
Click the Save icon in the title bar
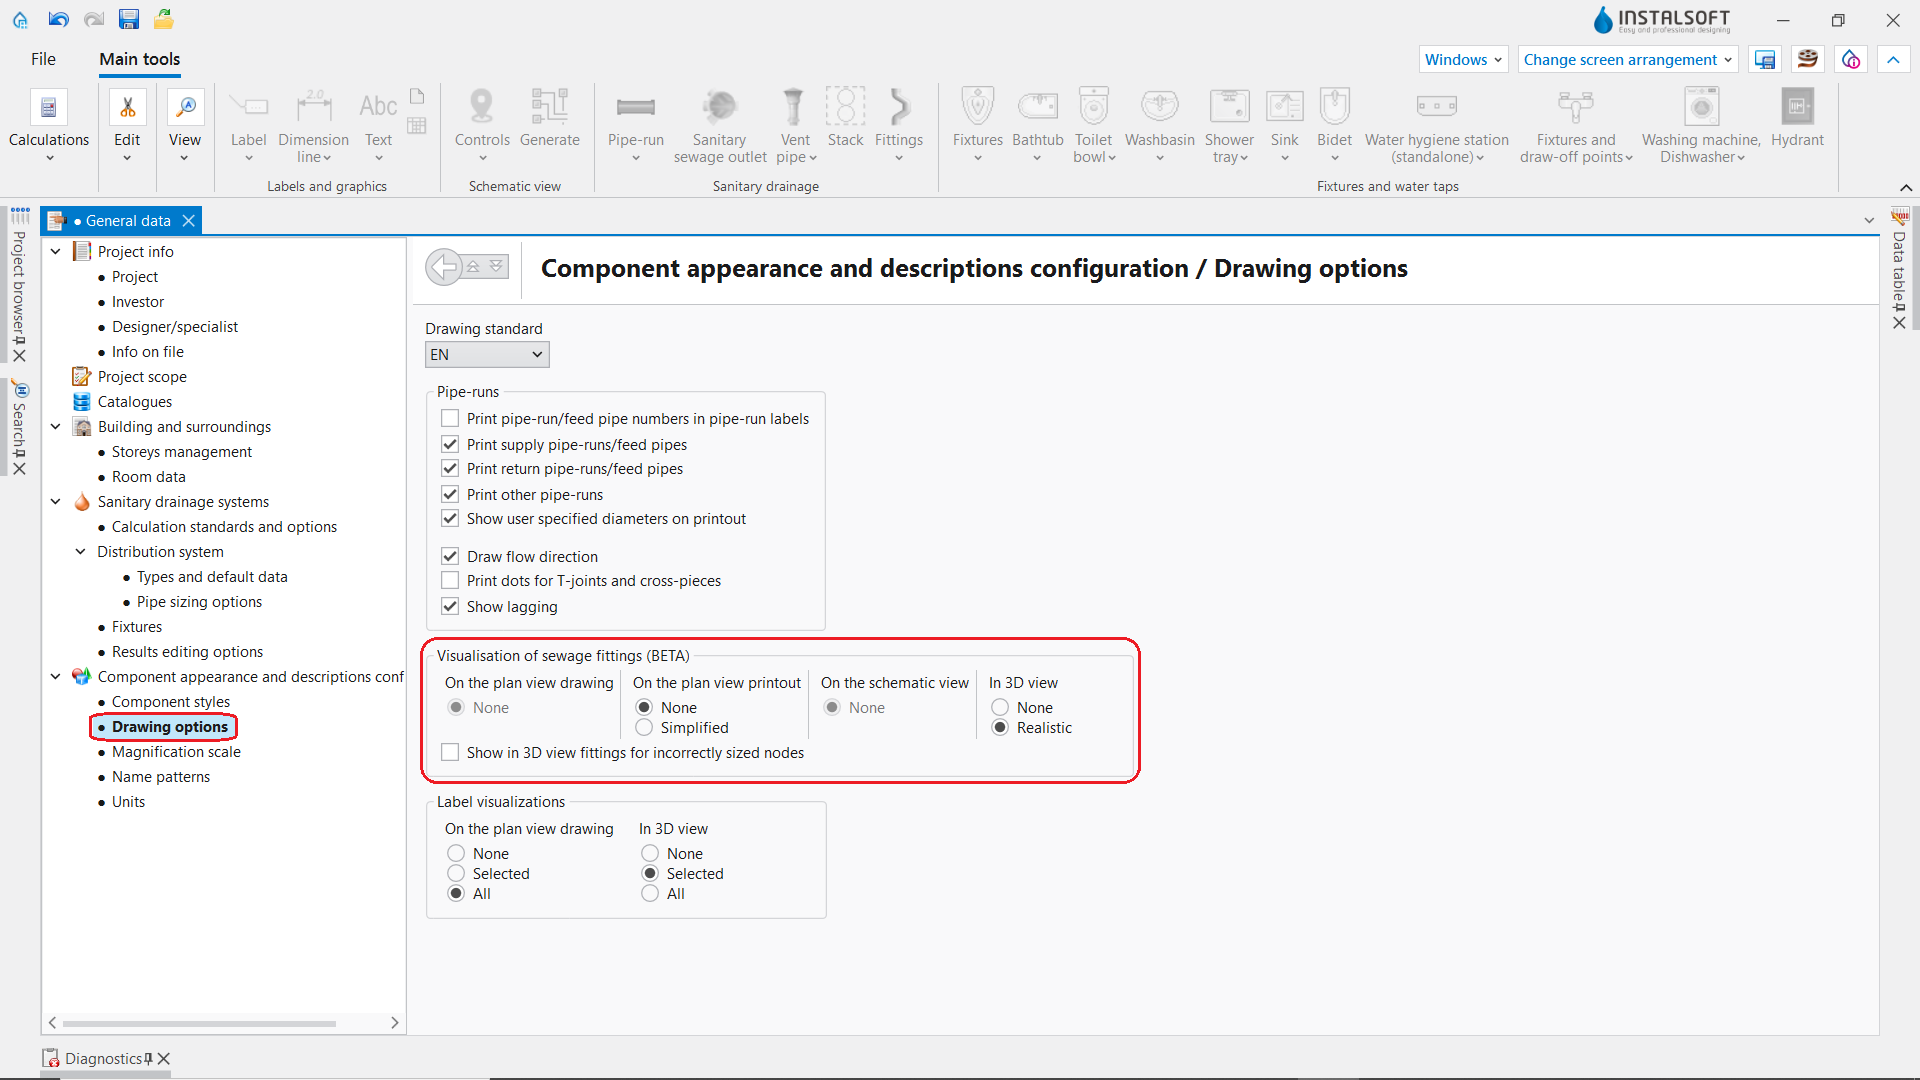tap(128, 19)
